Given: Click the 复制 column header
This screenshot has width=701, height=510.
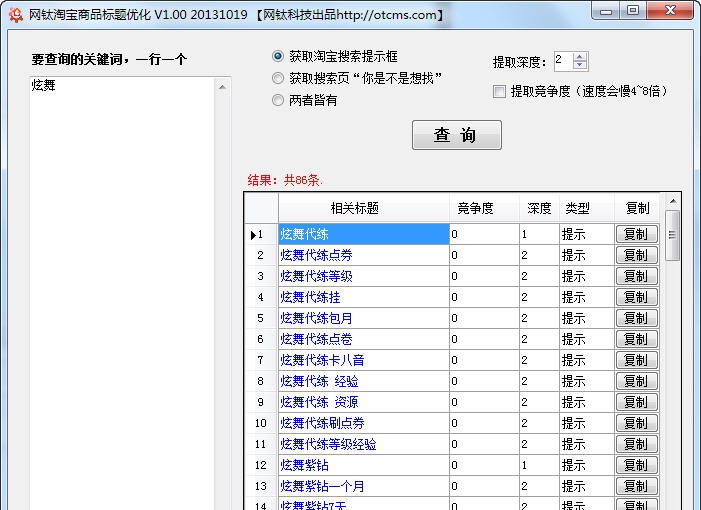Looking at the screenshot, I should click(x=637, y=208).
